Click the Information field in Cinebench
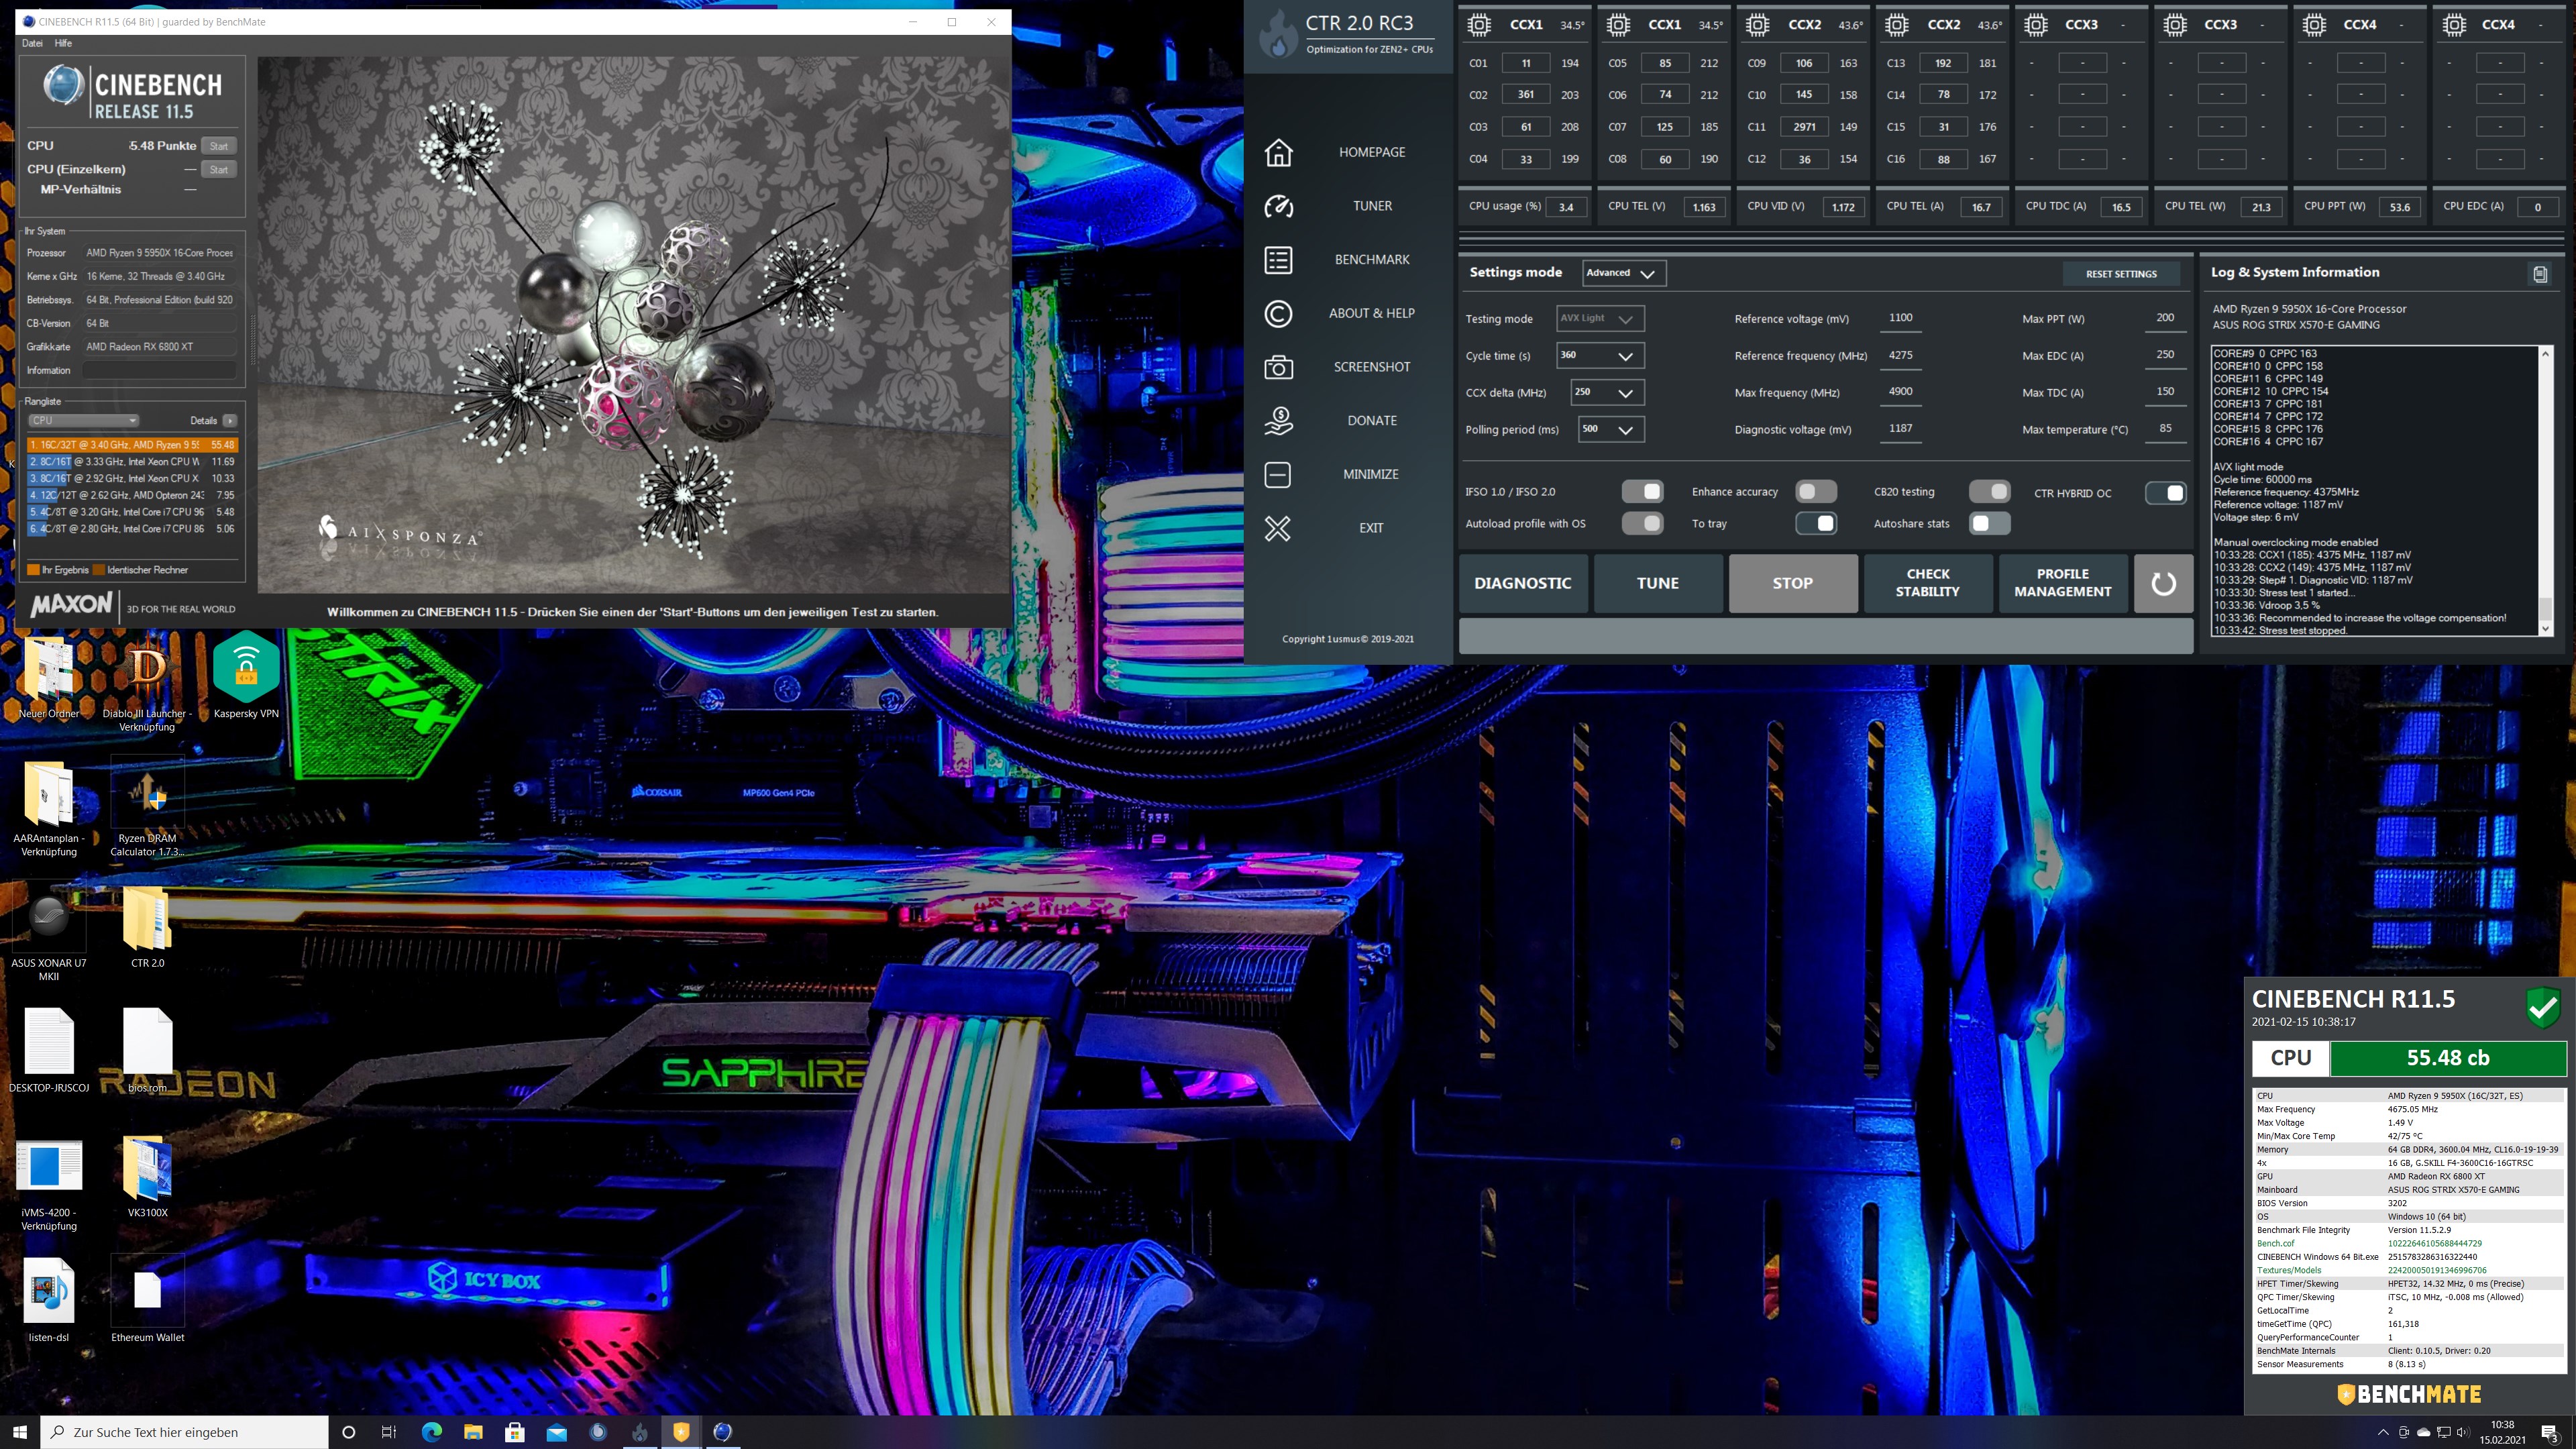Screen dimensions: 2576x1449 [x=160, y=371]
